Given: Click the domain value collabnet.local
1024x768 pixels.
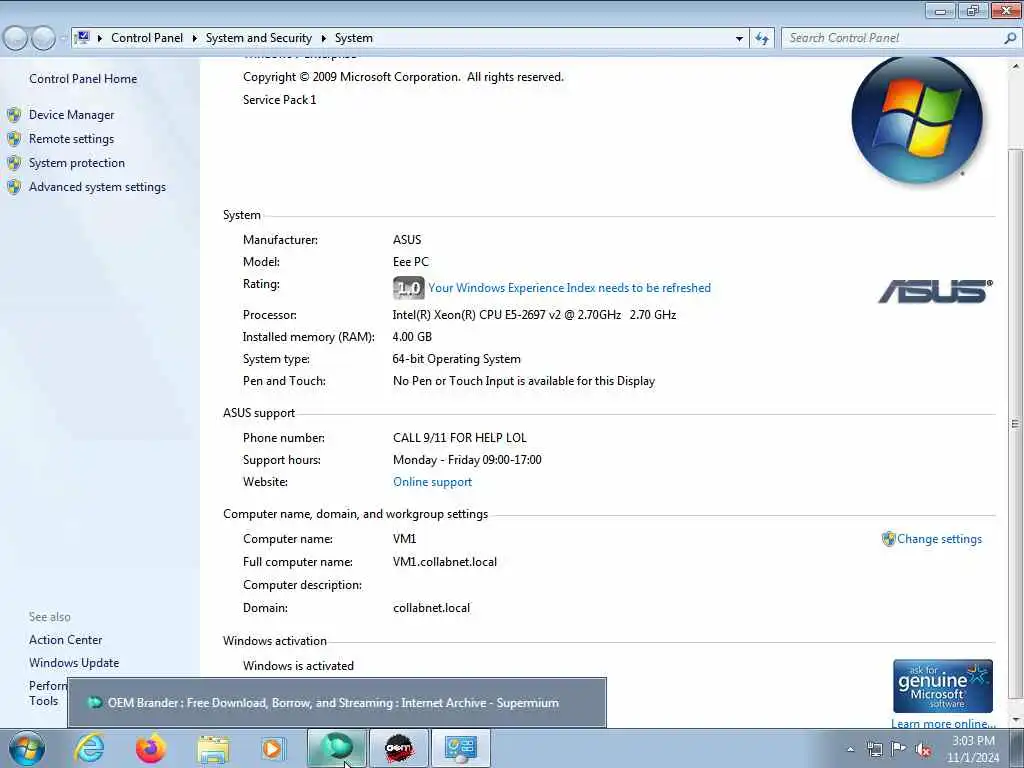Looking at the screenshot, I should [x=431, y=608].
